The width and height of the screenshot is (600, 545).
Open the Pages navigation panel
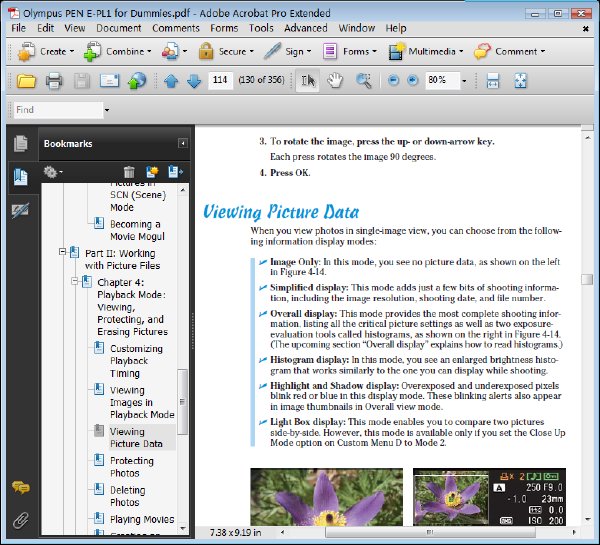click(21, 144)
